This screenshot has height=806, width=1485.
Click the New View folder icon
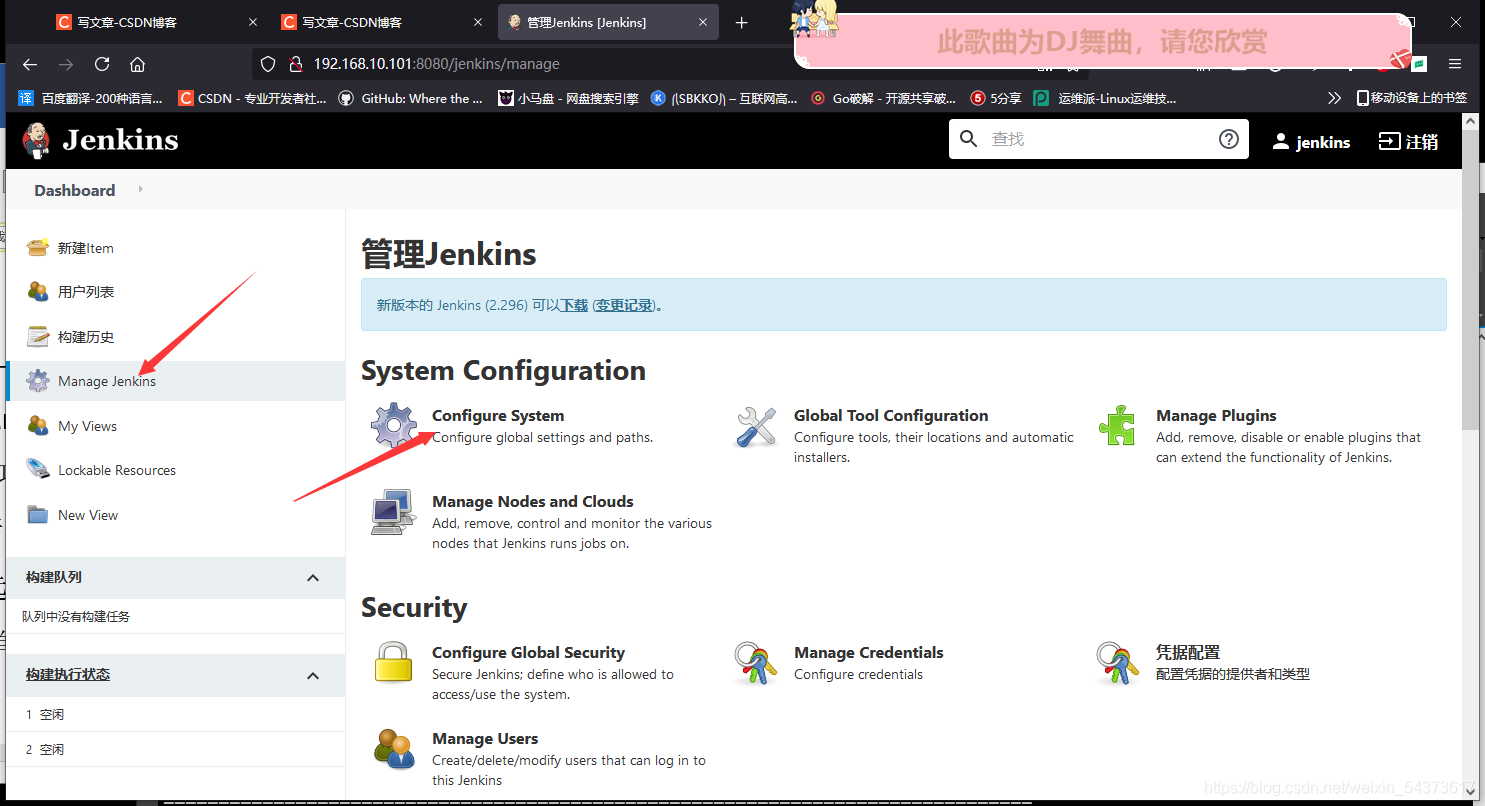38,515
